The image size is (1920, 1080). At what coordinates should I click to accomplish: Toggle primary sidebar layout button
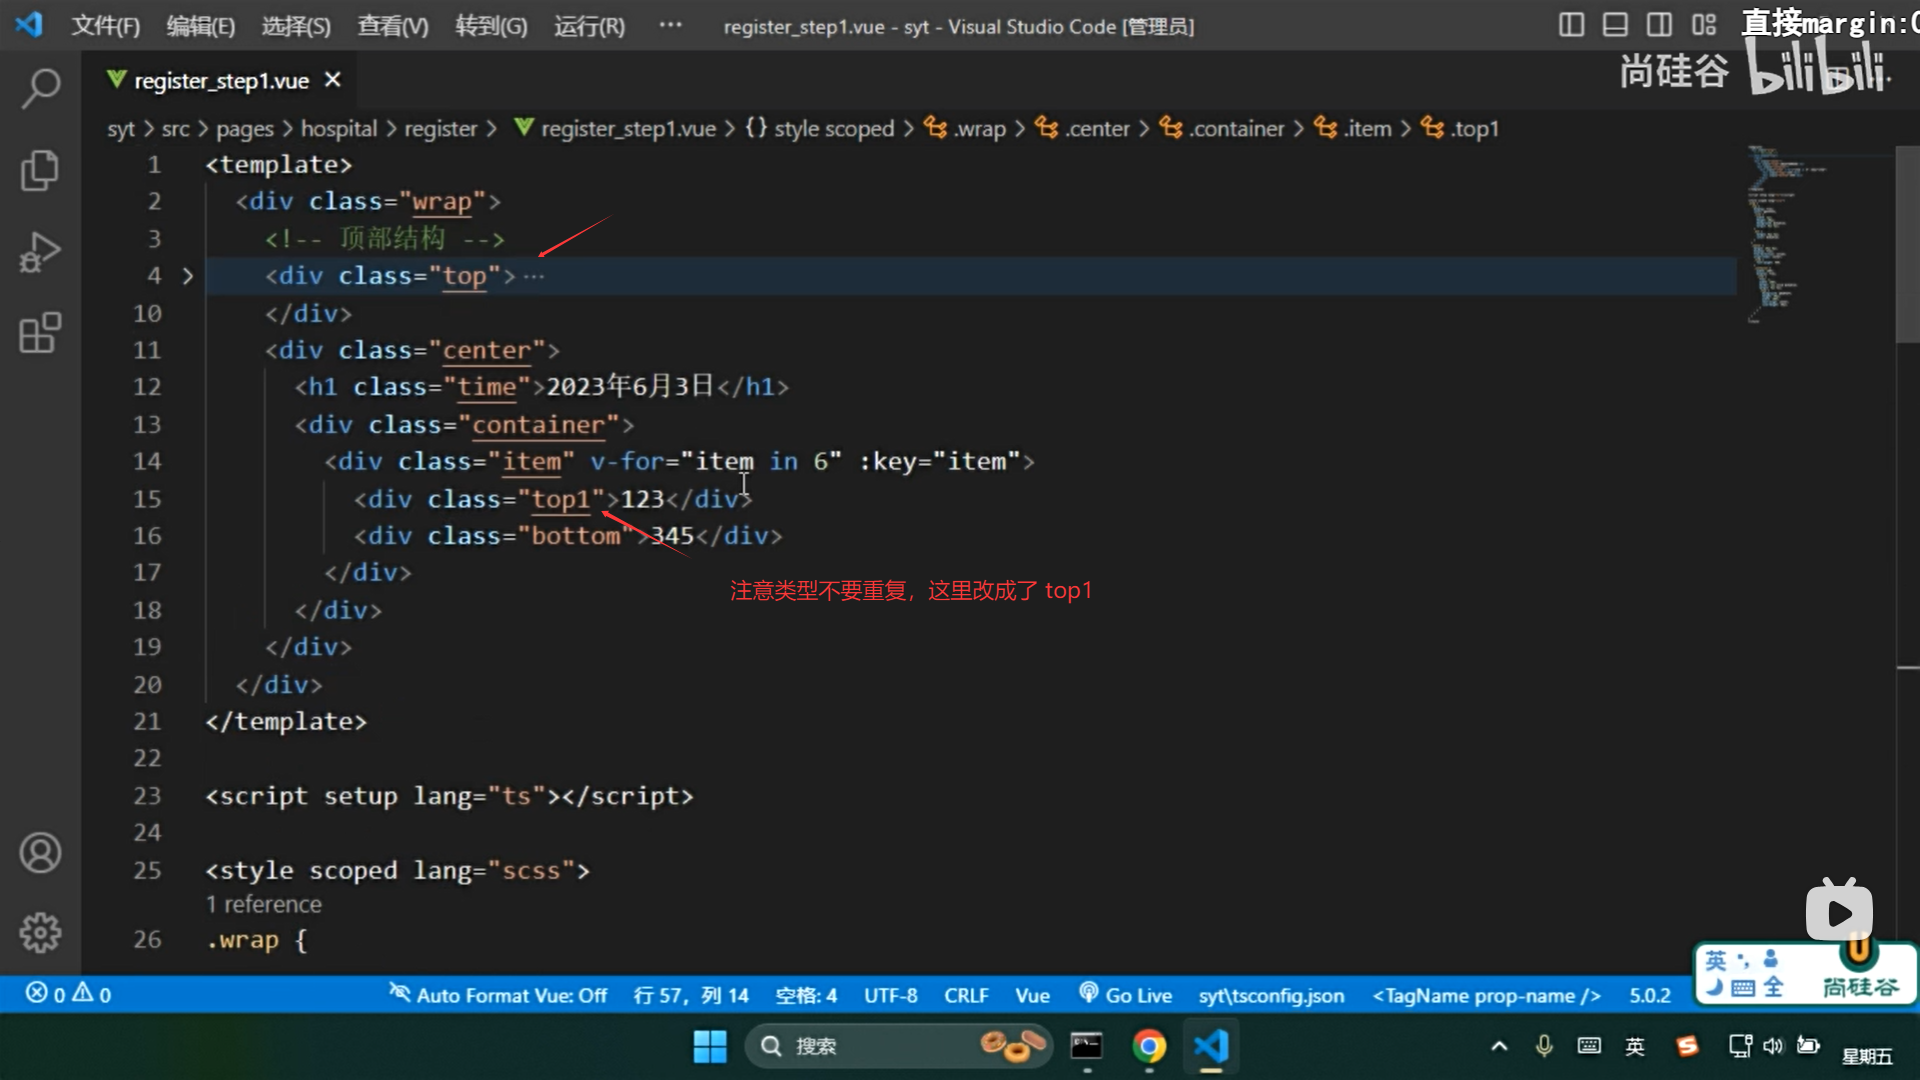coord(1571,25)
